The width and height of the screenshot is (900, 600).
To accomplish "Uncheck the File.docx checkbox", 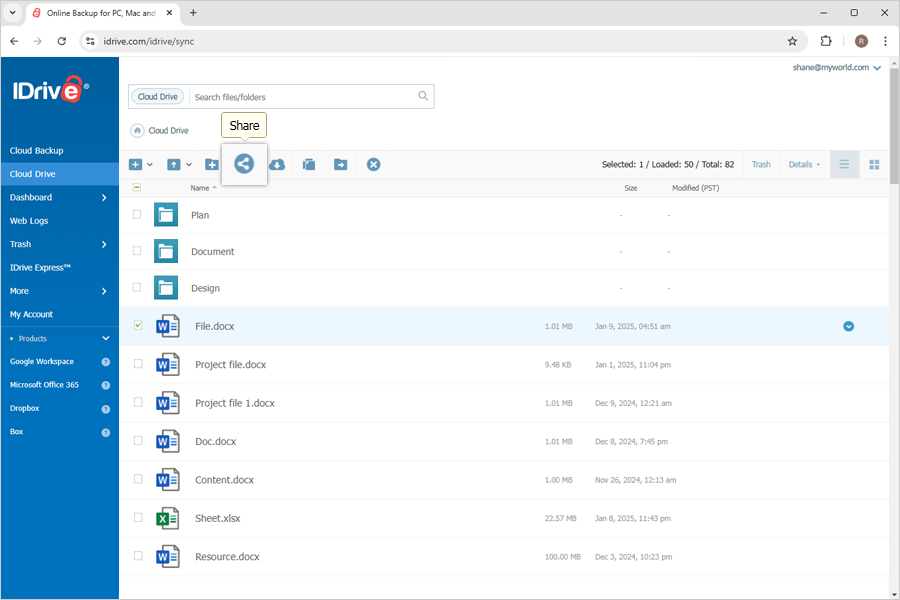I will tap(138, 326).
